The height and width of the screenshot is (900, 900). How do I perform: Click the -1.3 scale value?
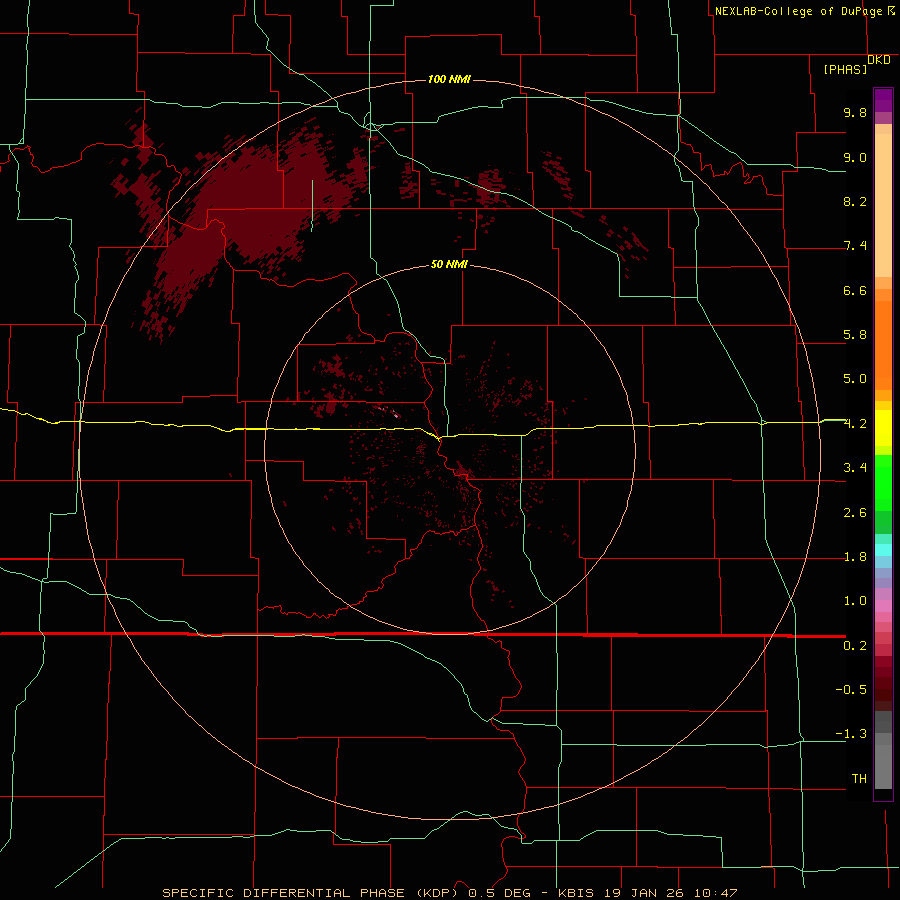point(851,734)
